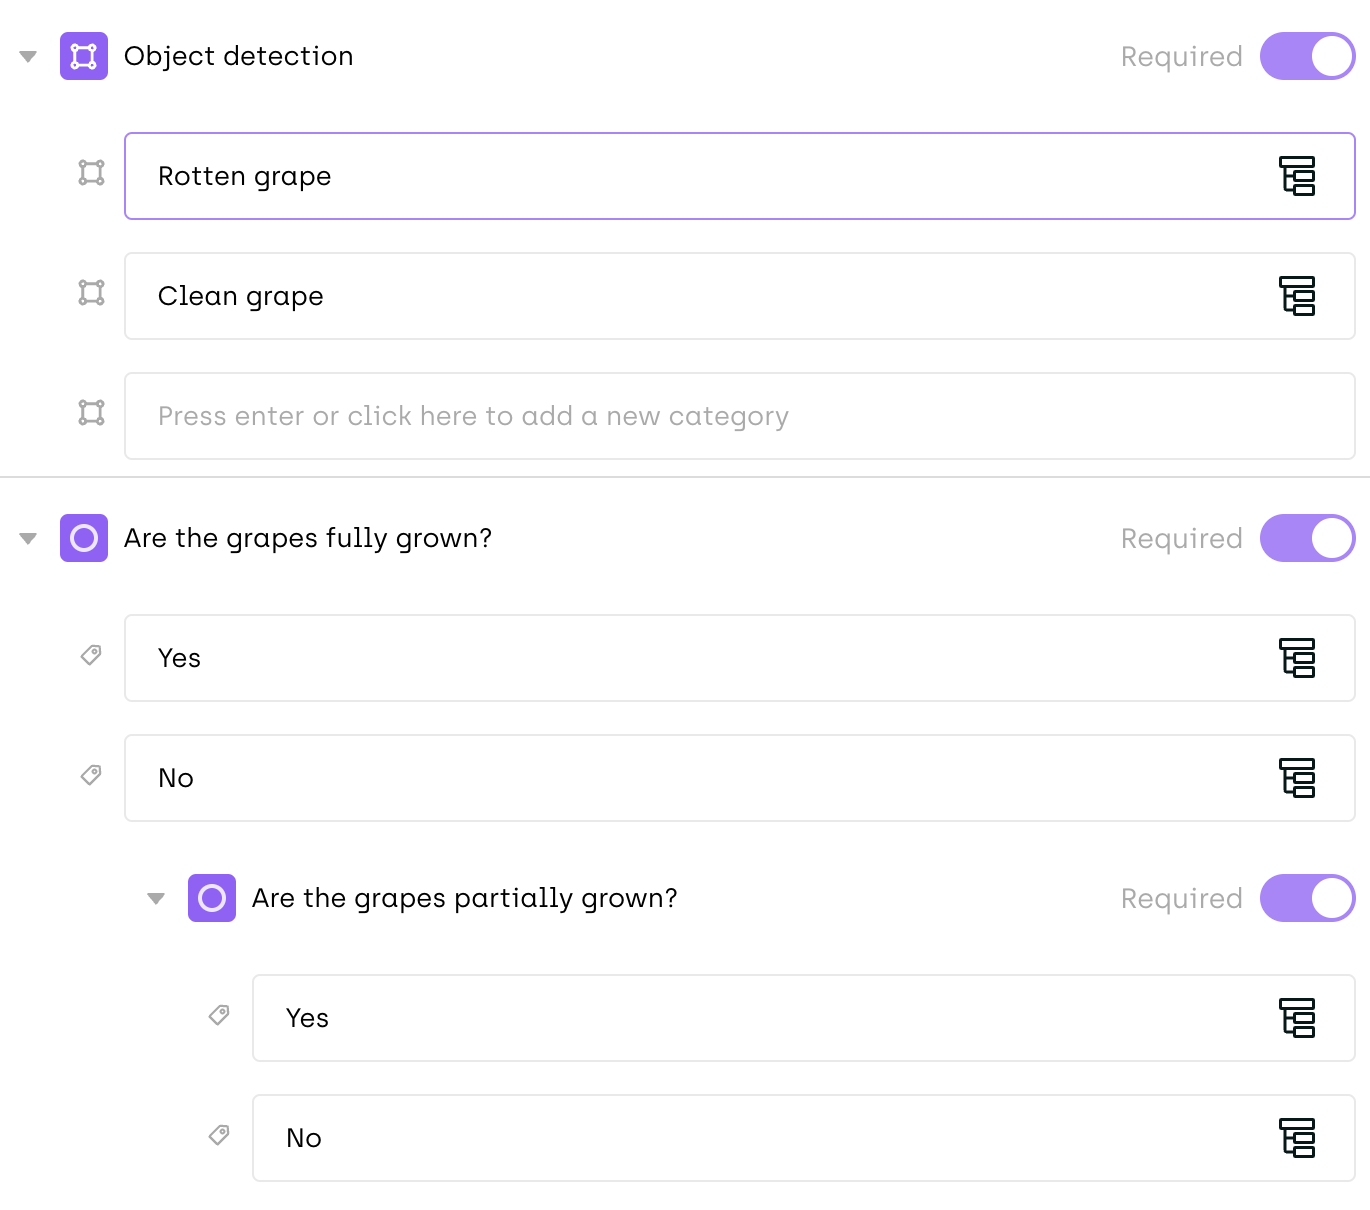Toggle Required switch for Object detection
Screen dimensions: 1370x1210
coord(1307,56)
